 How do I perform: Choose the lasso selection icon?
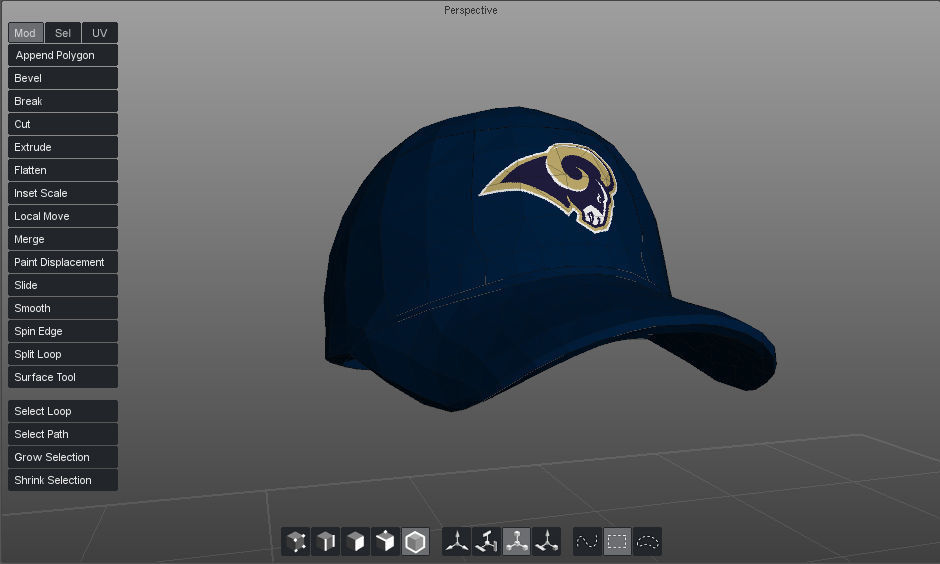pos(647,541)
